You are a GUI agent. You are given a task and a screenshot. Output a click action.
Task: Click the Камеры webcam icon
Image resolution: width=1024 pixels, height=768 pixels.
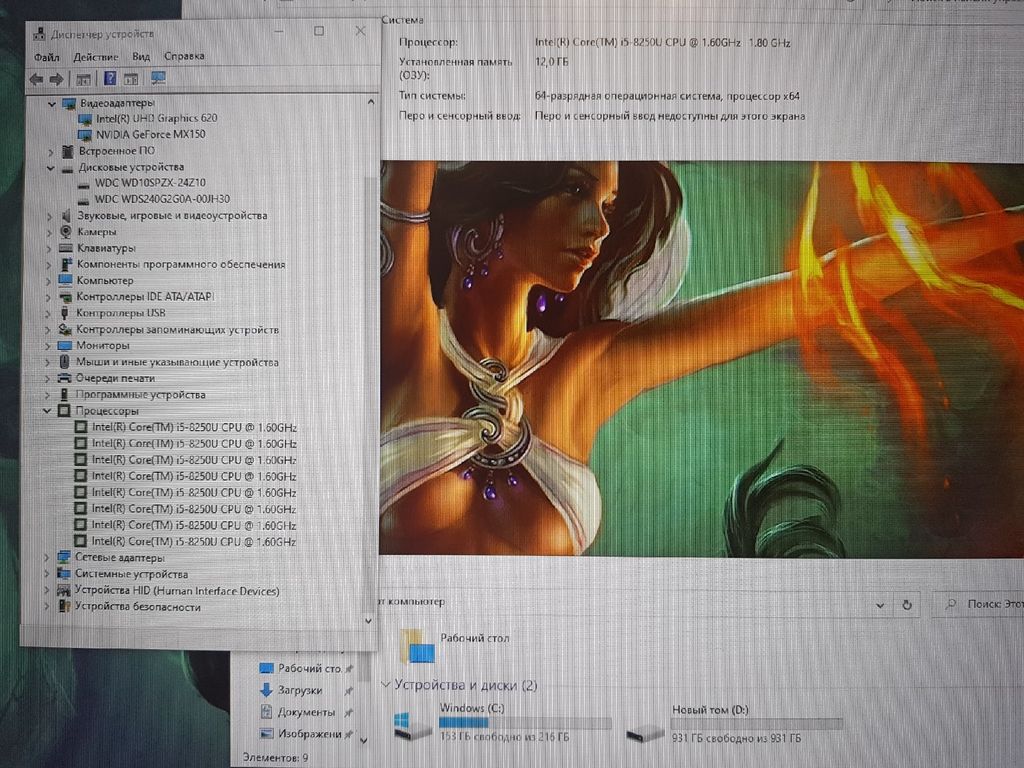click(66, 232)
